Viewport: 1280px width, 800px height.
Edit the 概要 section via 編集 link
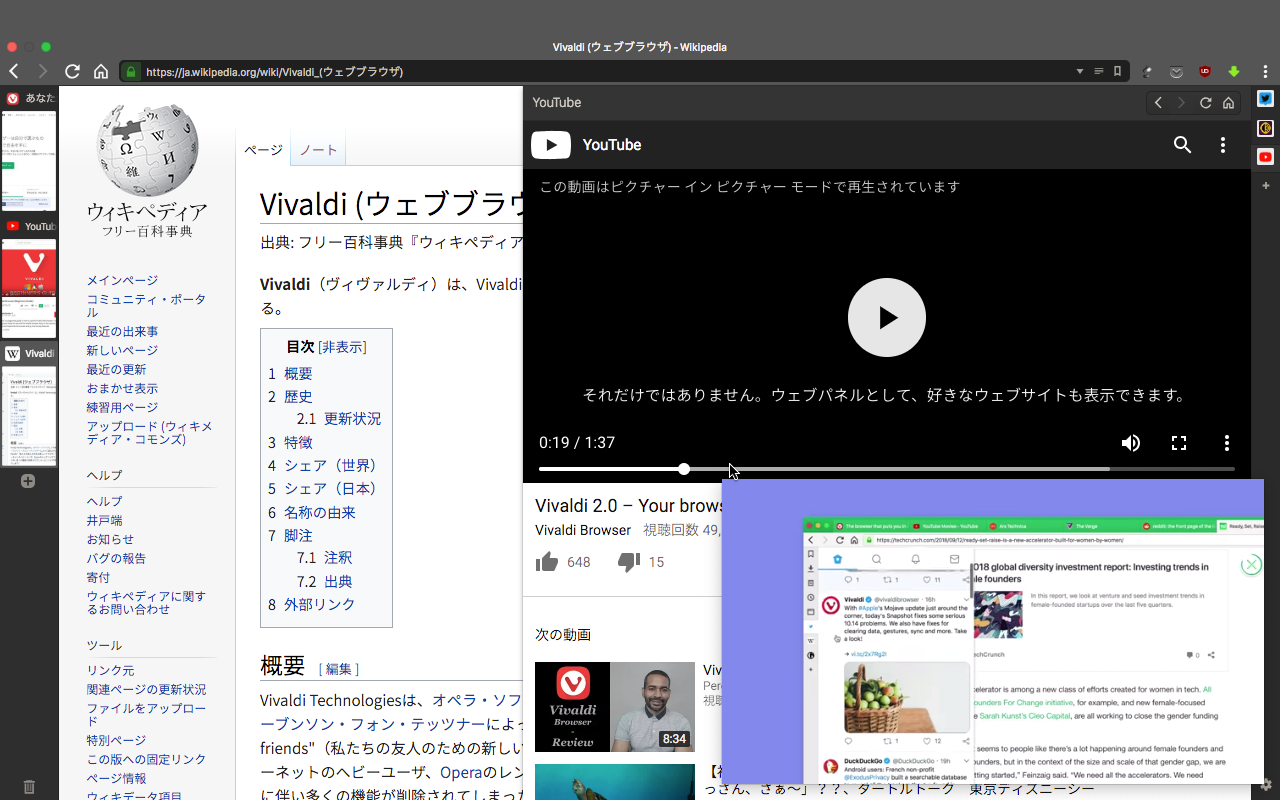pos(338,669)
